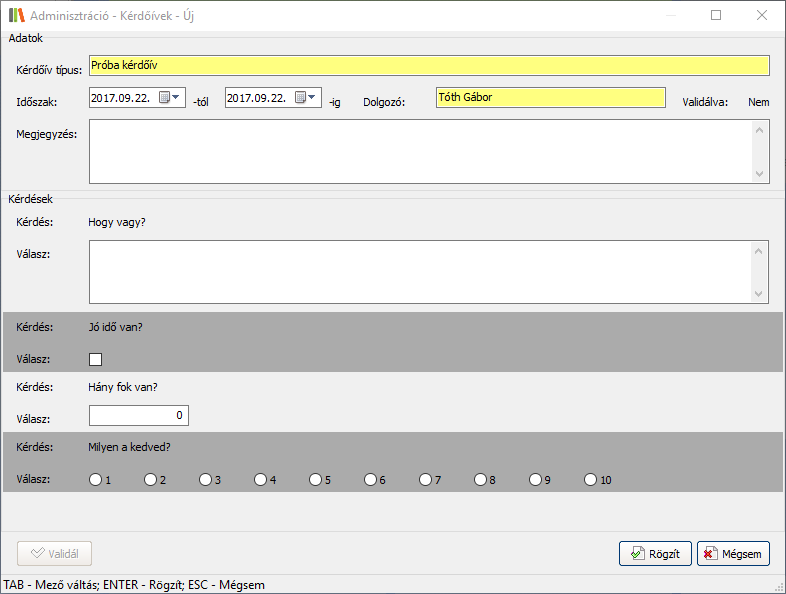Choose mood rating 5 radio button
This screenshot has height=594, width=786.
316,480
